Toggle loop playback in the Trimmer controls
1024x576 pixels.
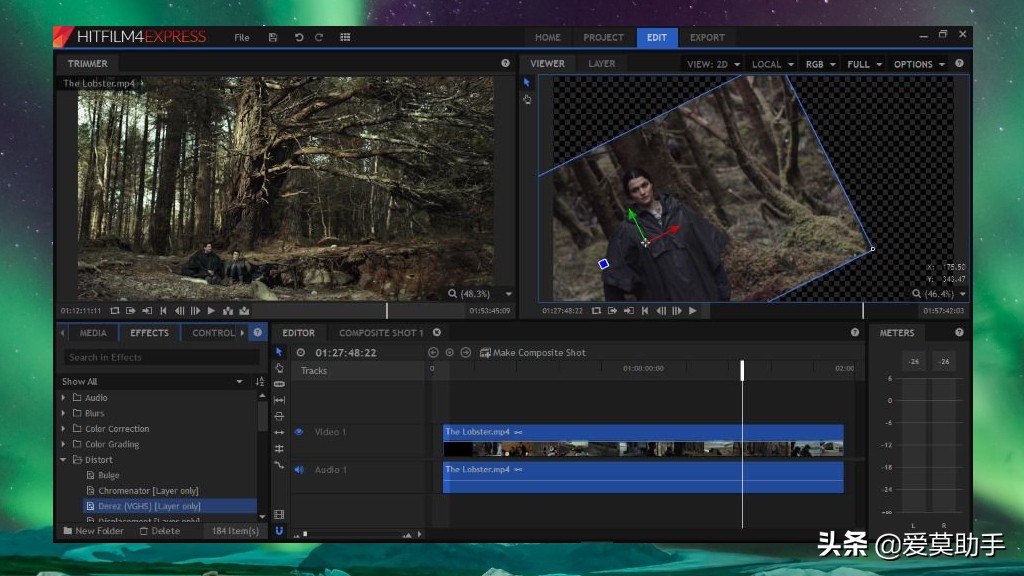click(x=115, y=311)
